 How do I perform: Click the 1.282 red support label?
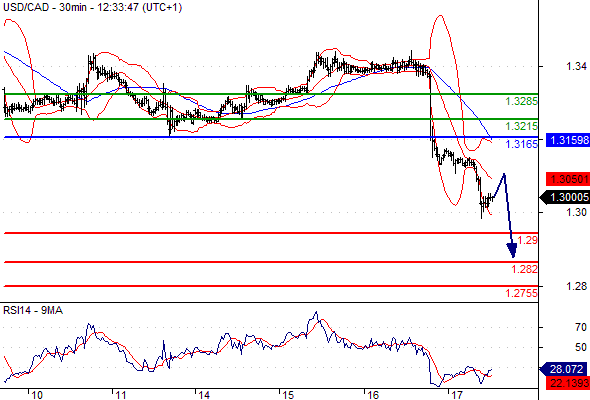pos(524,269)
